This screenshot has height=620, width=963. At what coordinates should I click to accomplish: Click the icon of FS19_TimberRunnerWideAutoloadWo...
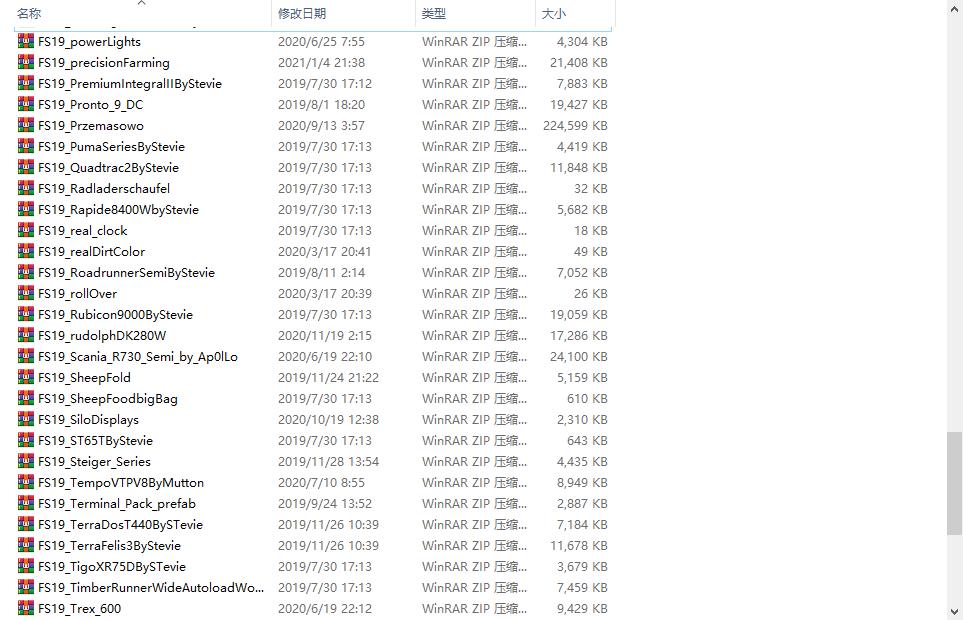(26, 587)
